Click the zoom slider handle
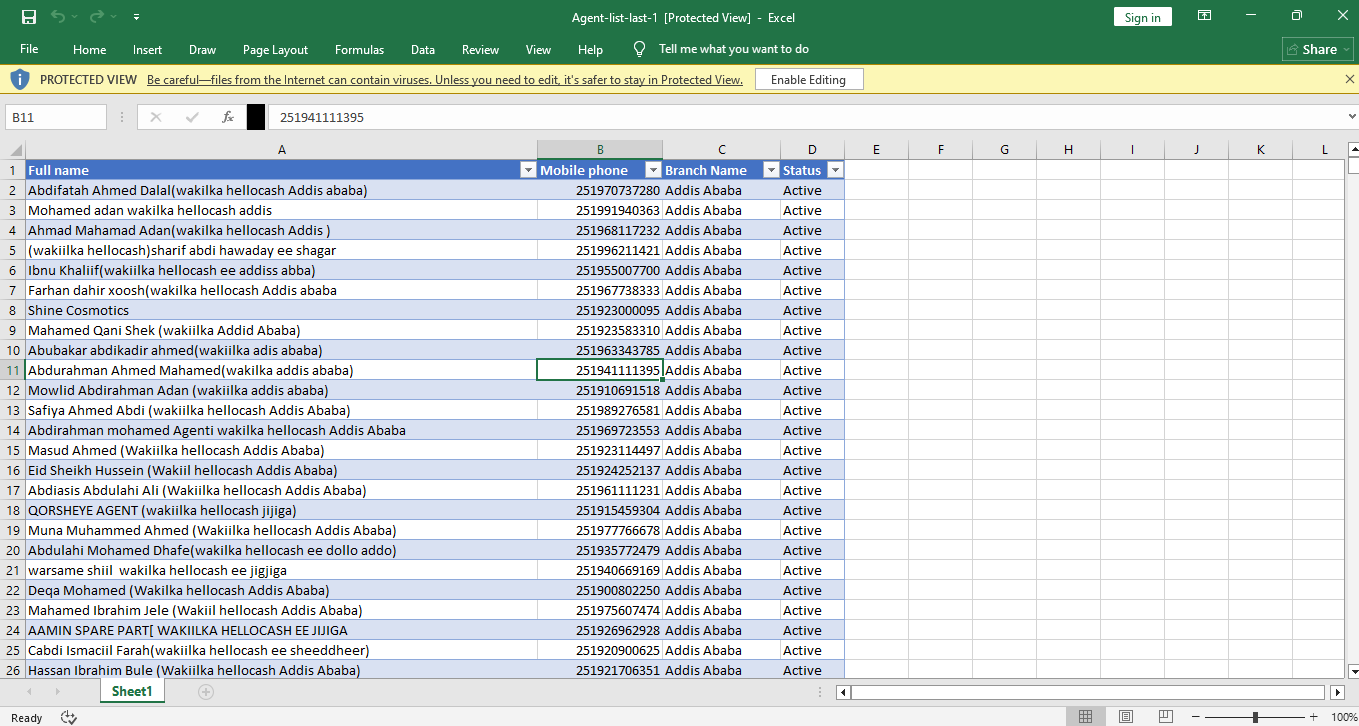This screenshot has width=1359, height=726. (x=1255, y=717)
